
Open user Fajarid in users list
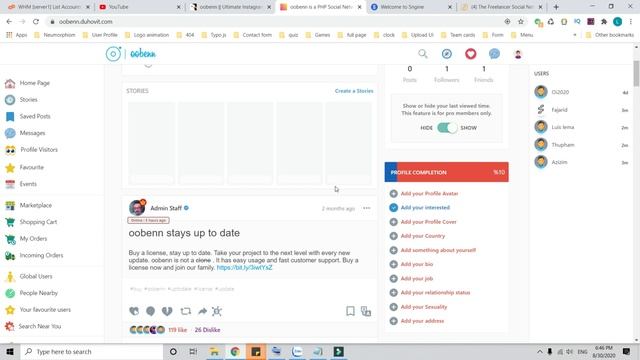pos(559,110)
